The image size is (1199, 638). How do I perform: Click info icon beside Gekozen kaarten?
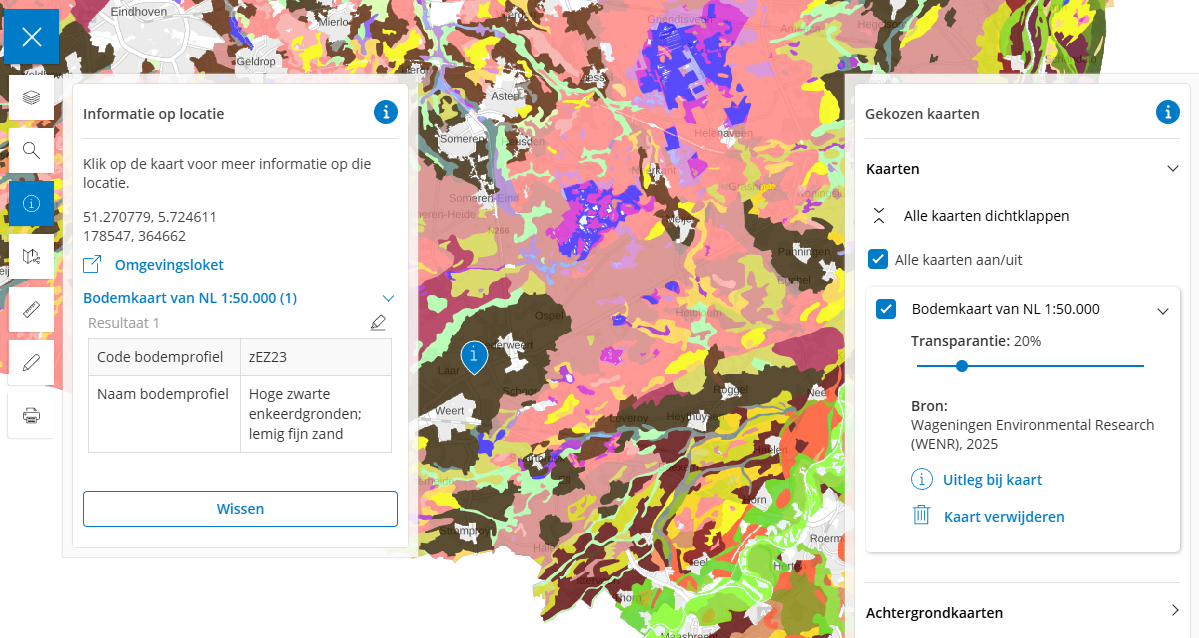point(1167,112)
